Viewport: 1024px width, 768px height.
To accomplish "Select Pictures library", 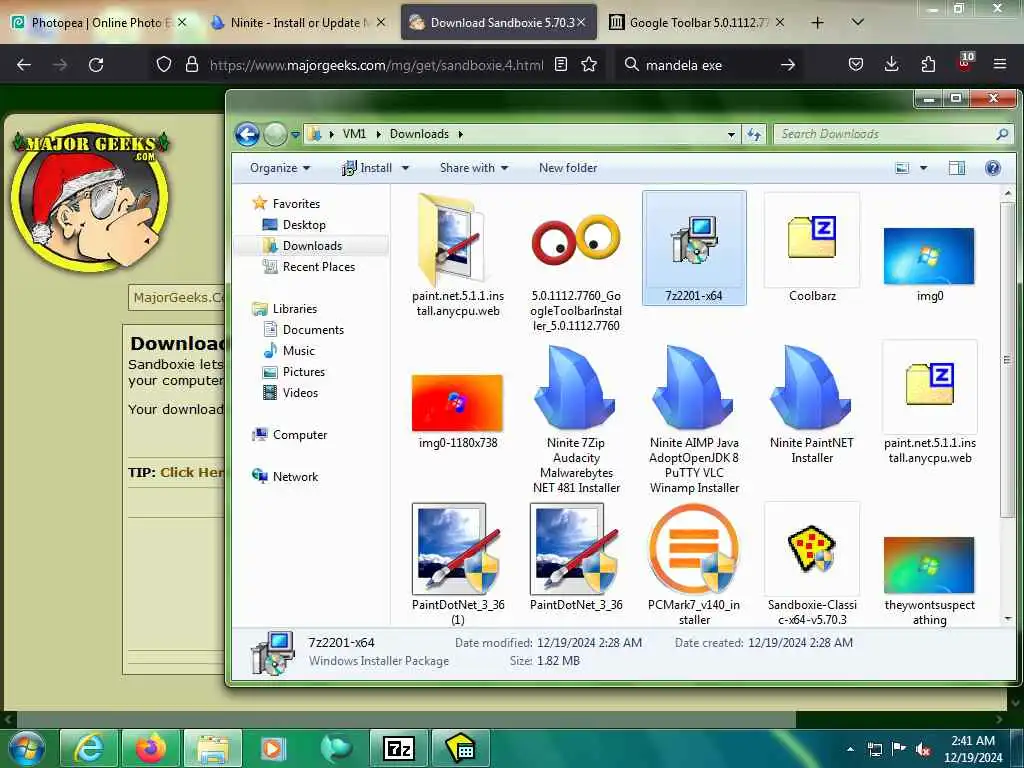I will pos(294,372).
